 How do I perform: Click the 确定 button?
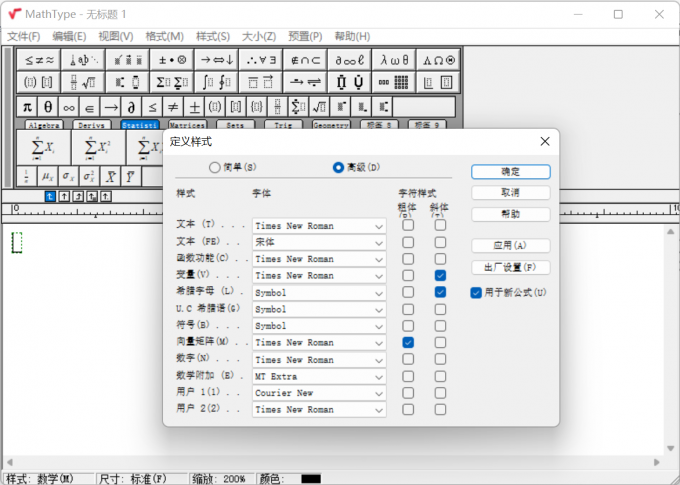tap(511, 172)
